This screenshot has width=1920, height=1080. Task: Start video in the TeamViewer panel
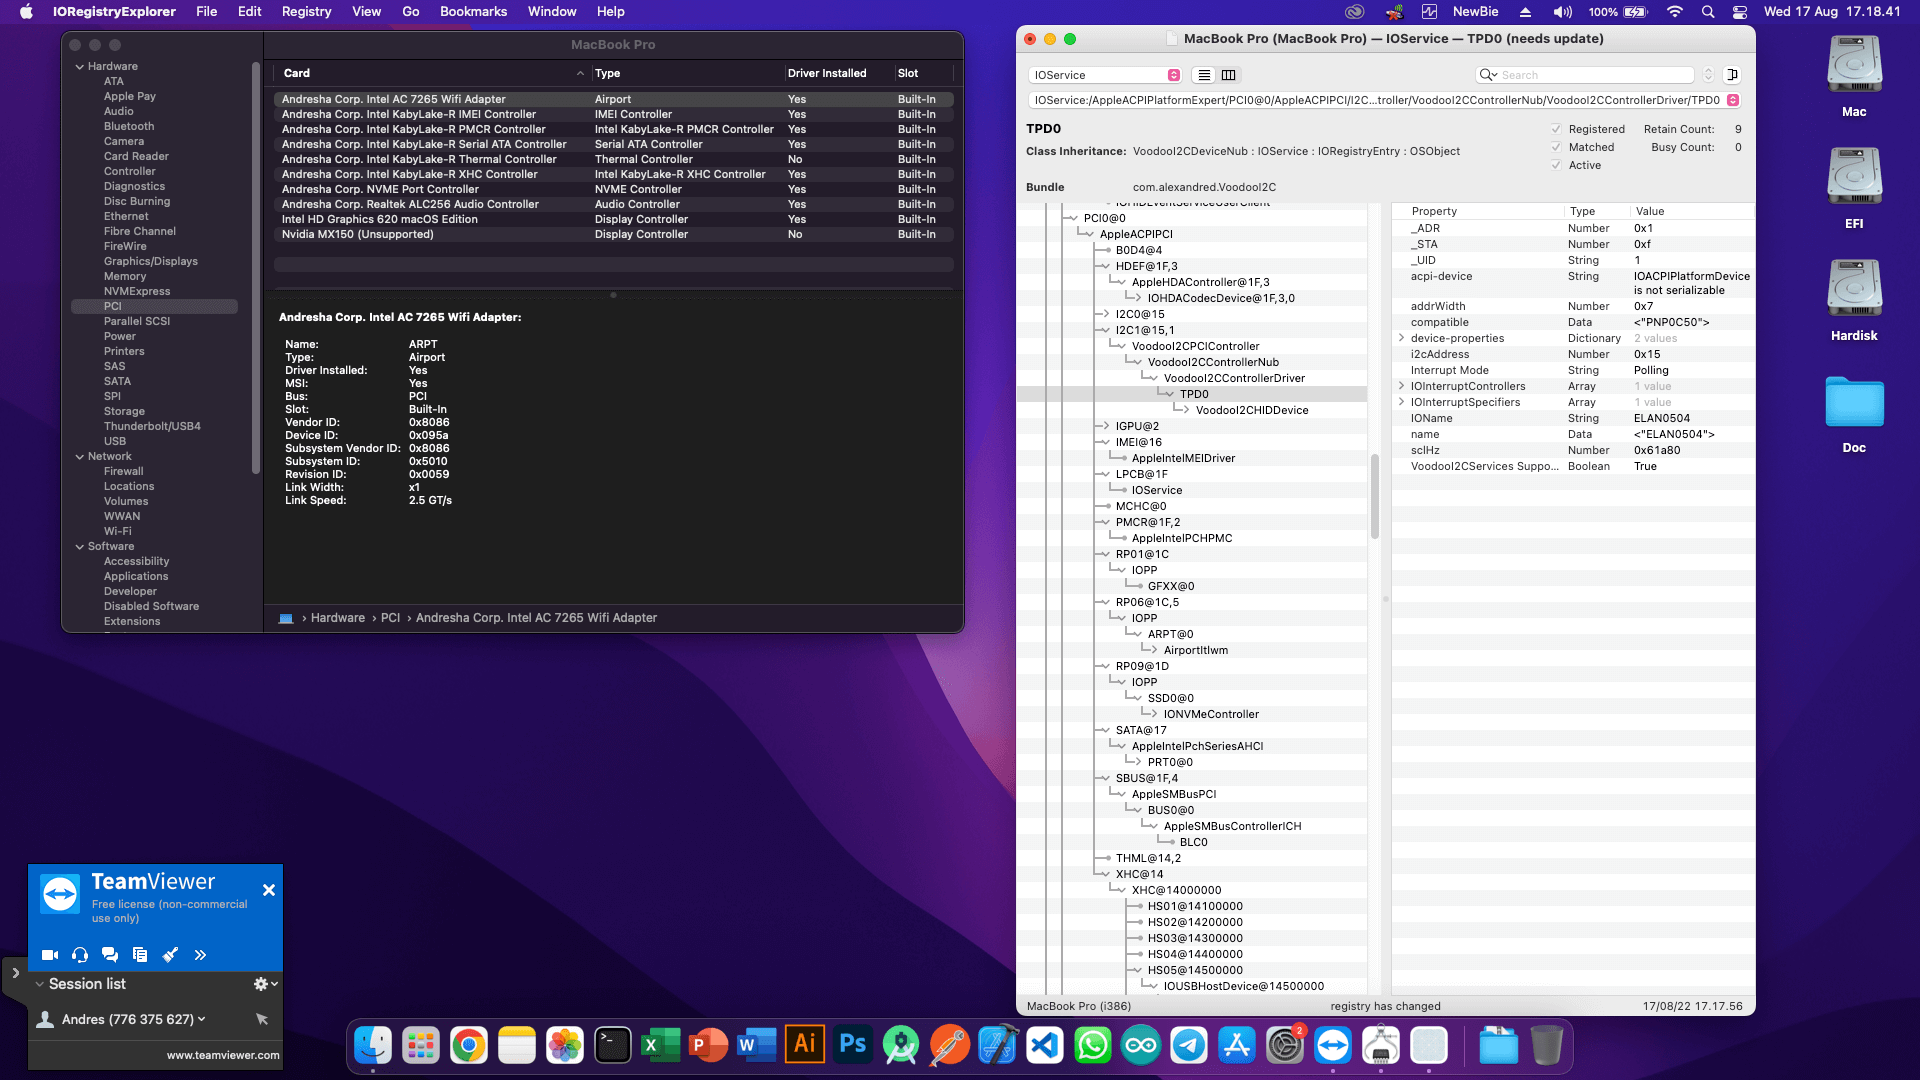pos(50,955)
